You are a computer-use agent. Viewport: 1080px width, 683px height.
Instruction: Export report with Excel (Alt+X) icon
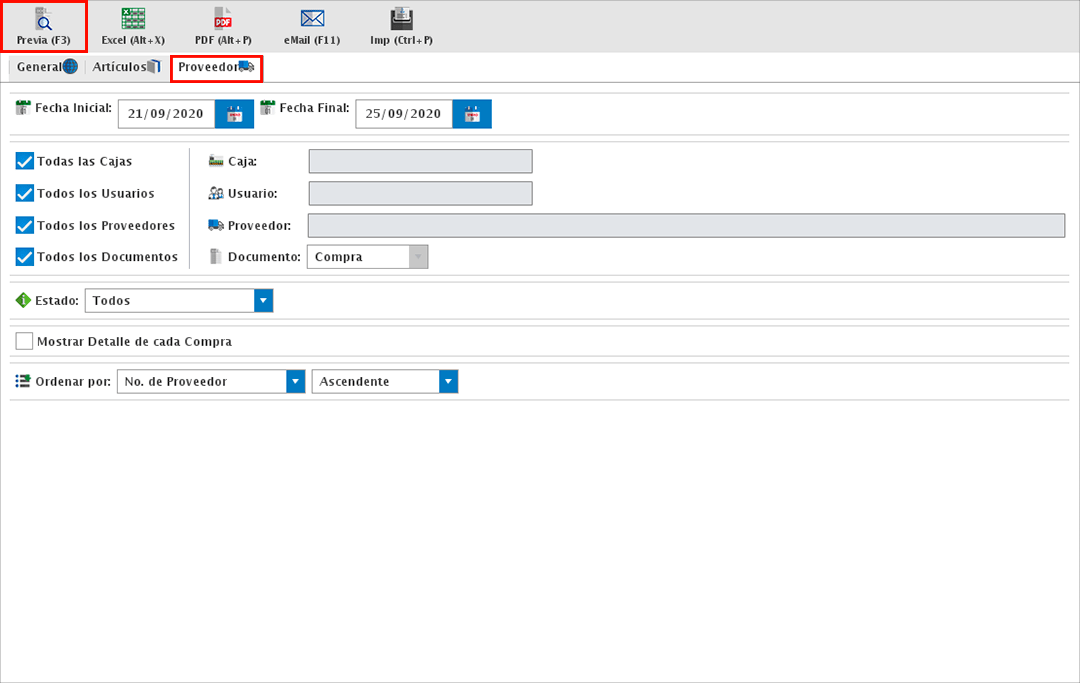click(x=133, y=20)
